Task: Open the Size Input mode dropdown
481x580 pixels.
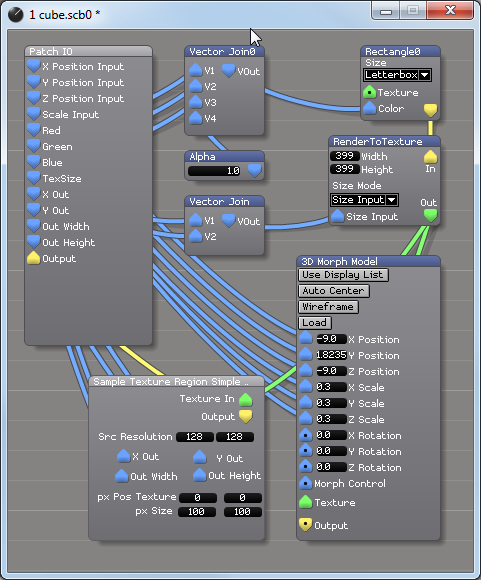Action: [364, 200]
